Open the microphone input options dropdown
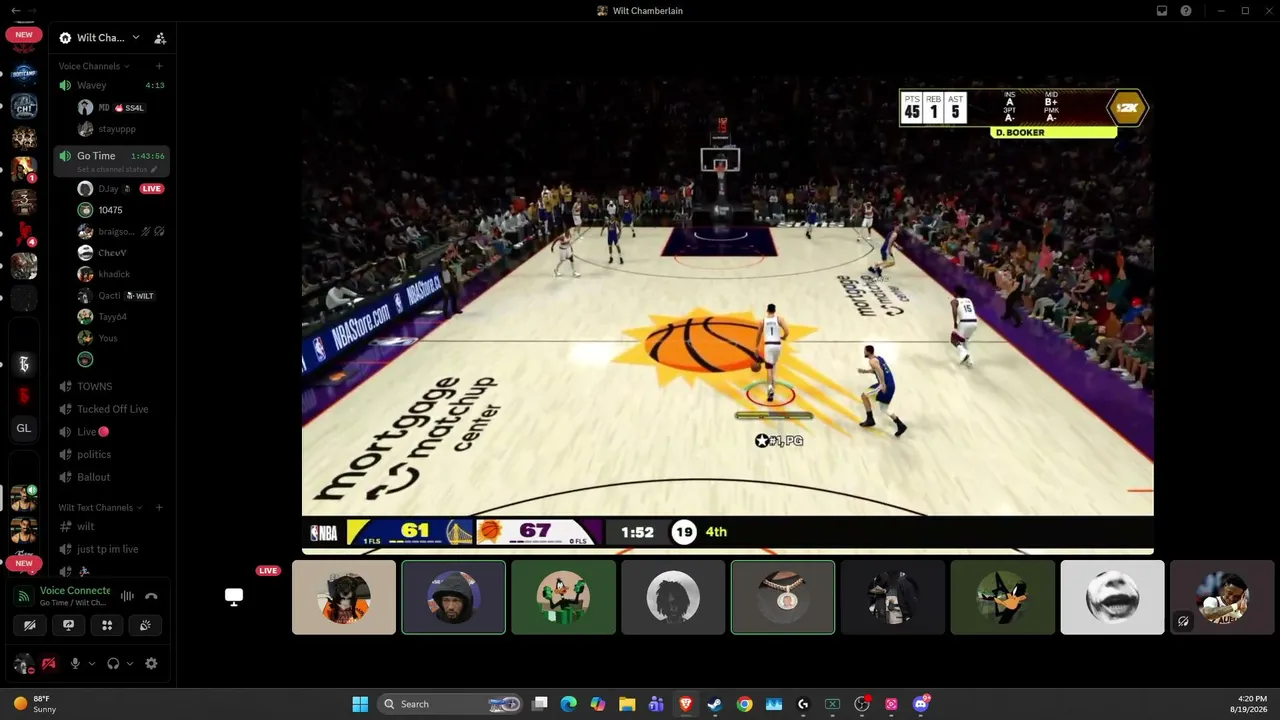The height and width of the screenshot is (720, 1280). tap(92, 663)
